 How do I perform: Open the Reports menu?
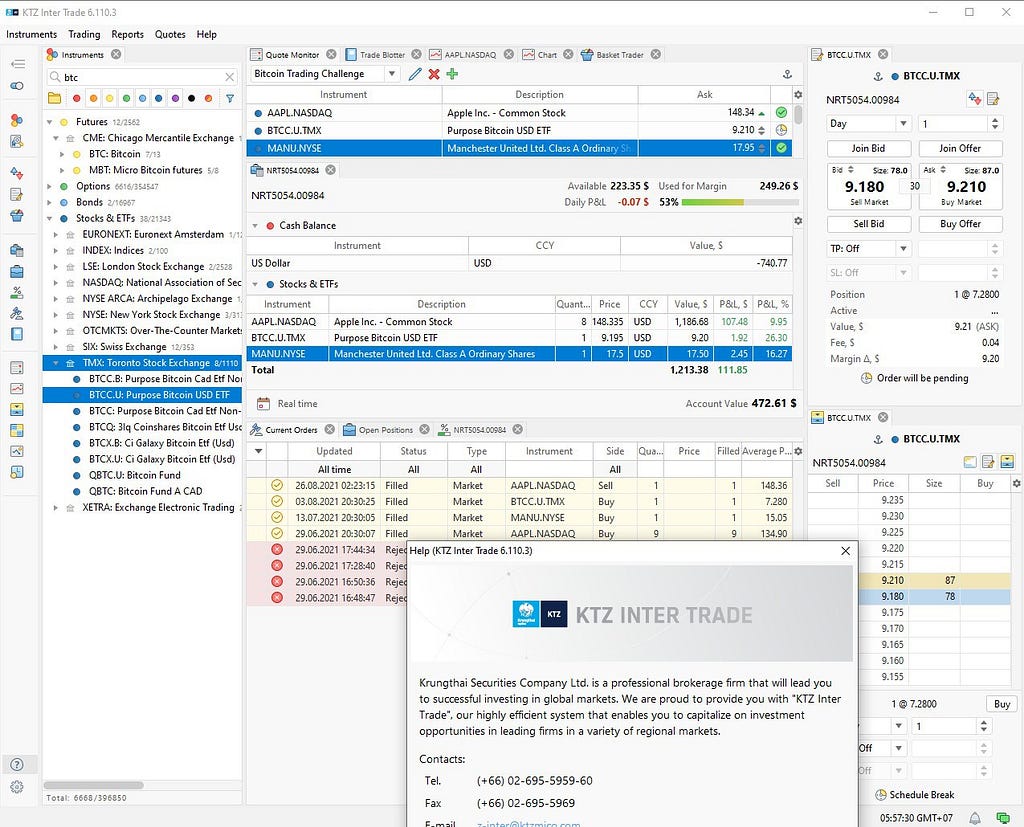click(127, 34)
